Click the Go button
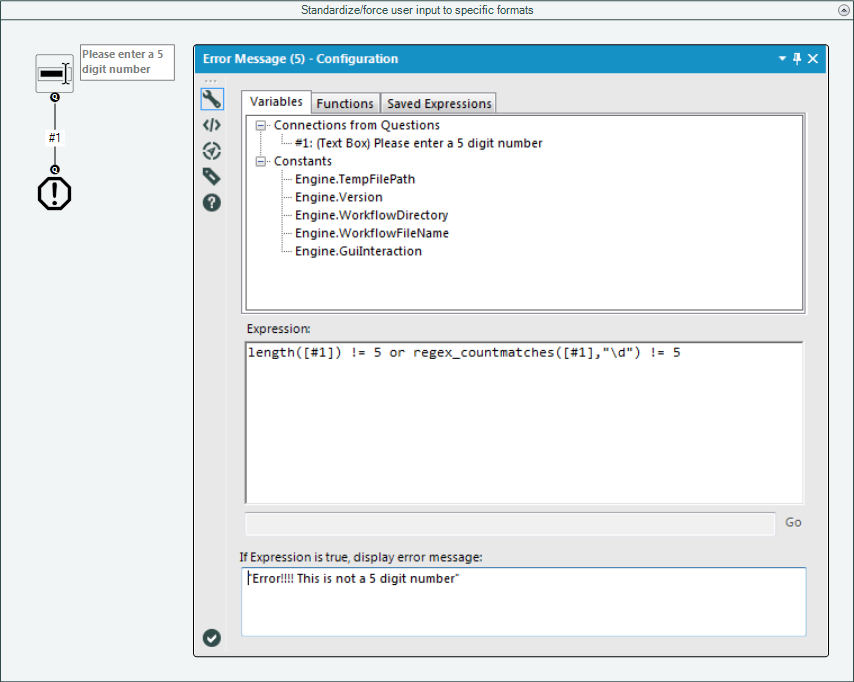This screenshot has width=854, height=682. (793, 522)
